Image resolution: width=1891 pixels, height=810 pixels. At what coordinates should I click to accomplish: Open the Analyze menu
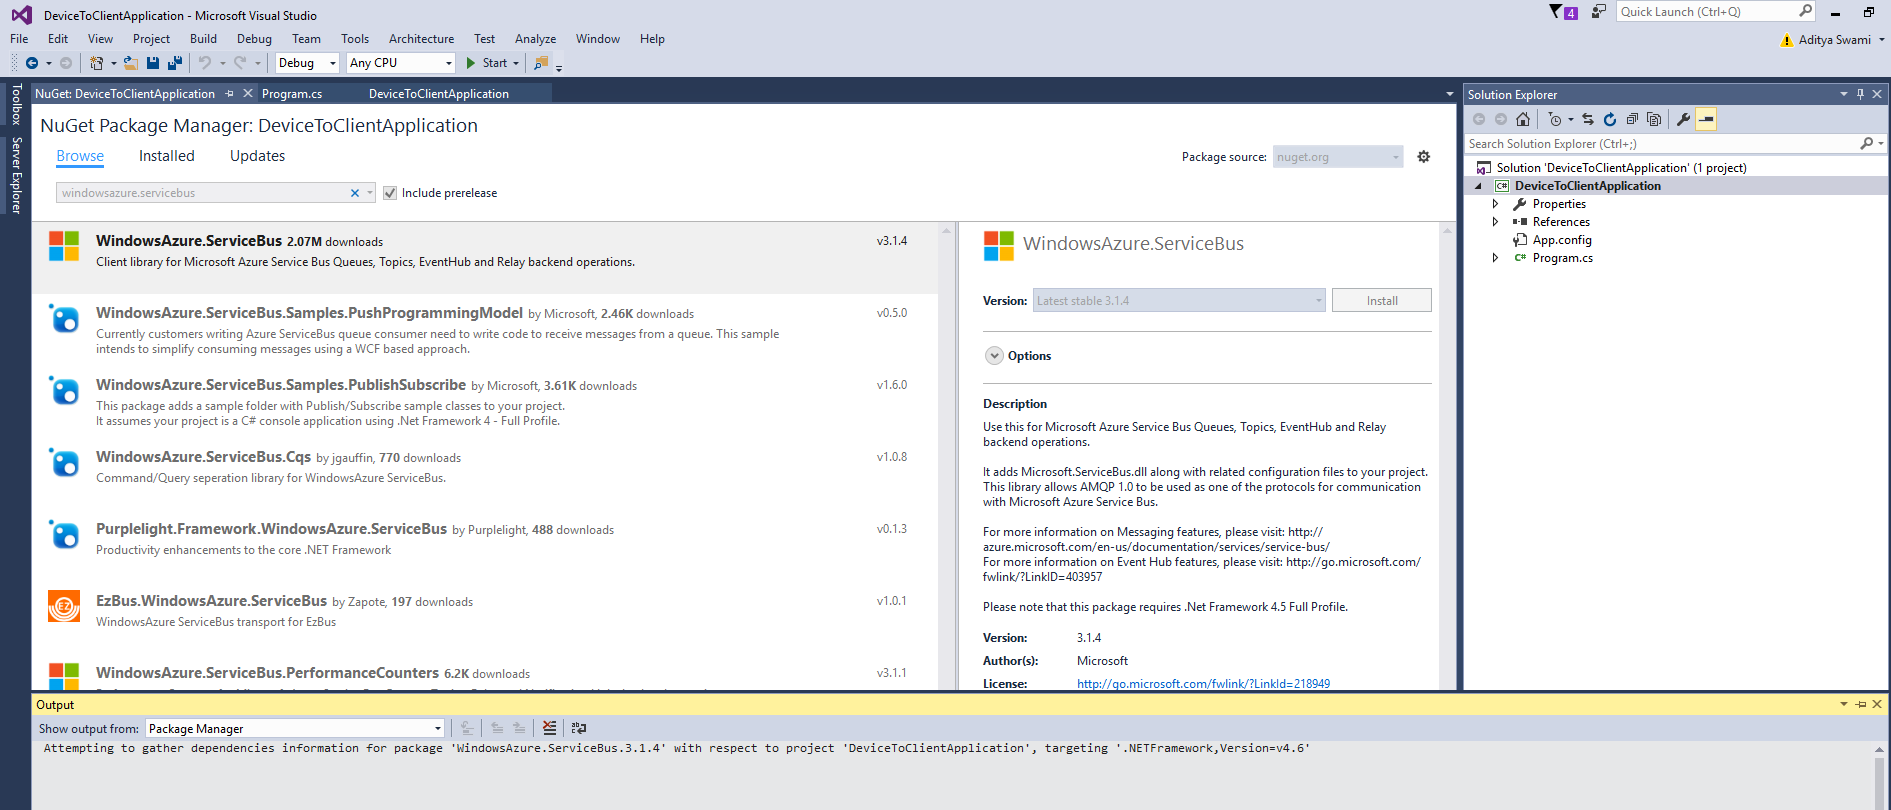[535, 39]
